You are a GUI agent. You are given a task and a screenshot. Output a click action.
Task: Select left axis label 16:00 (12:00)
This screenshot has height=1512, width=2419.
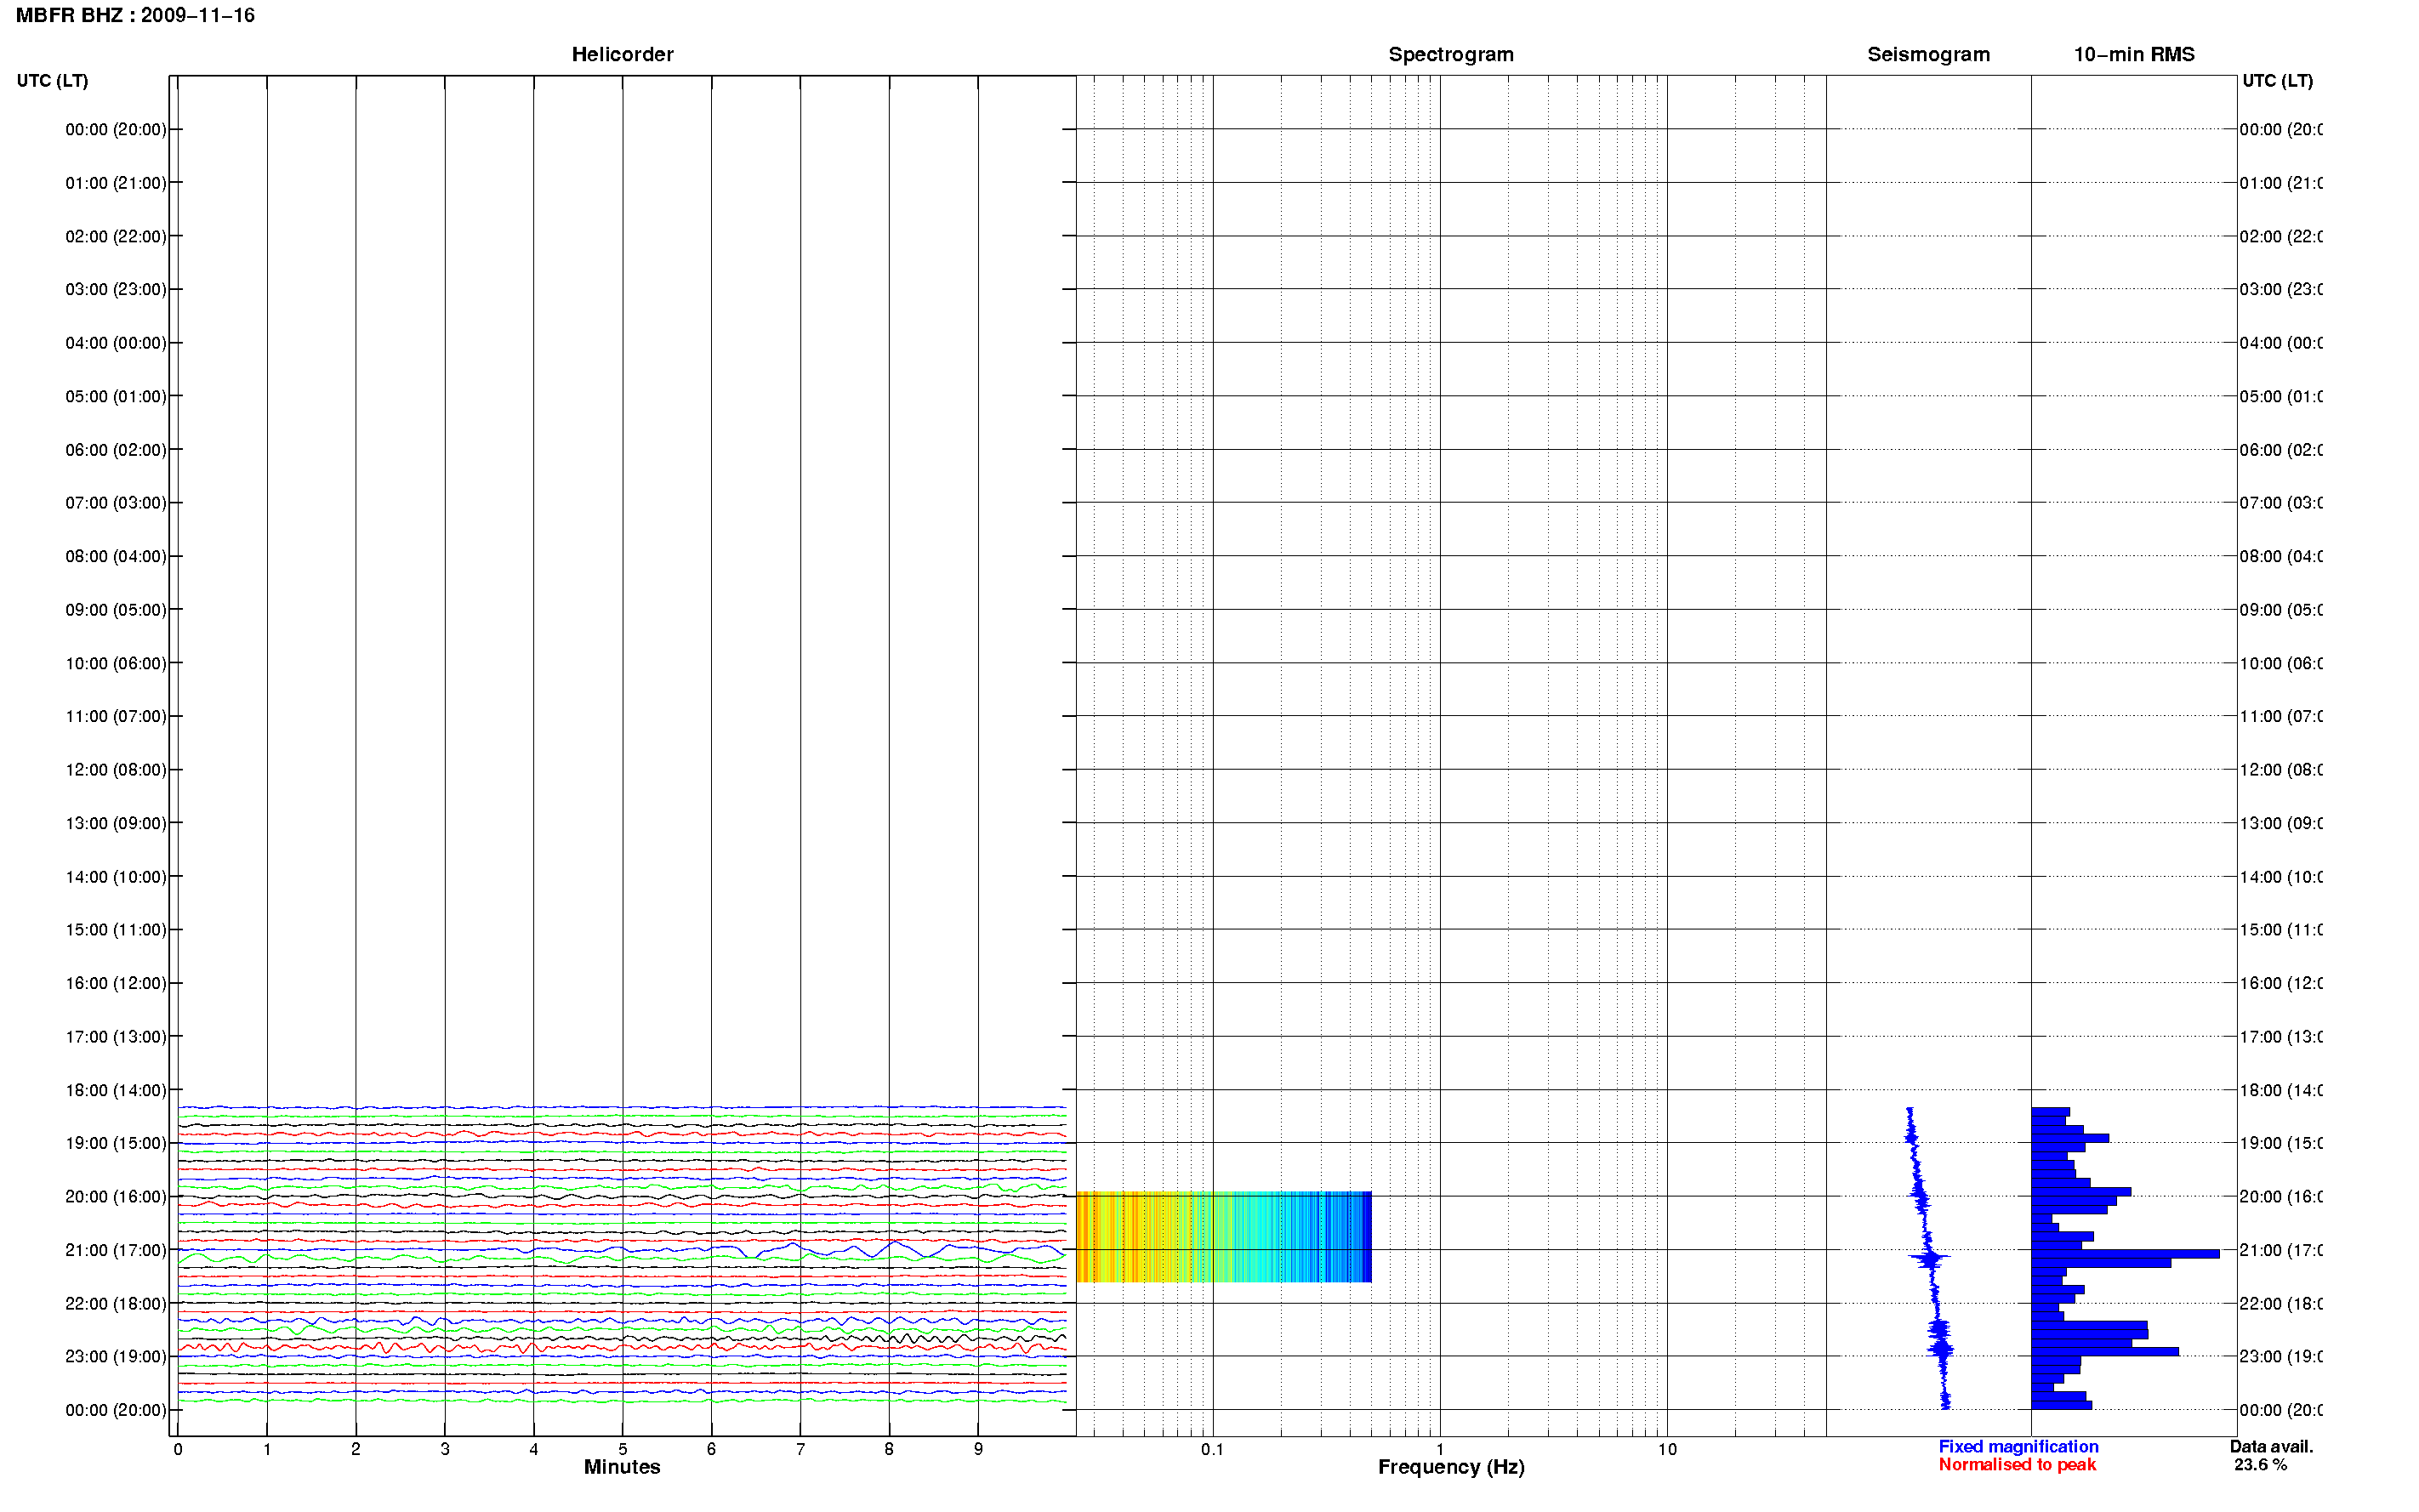pos(116,983)
